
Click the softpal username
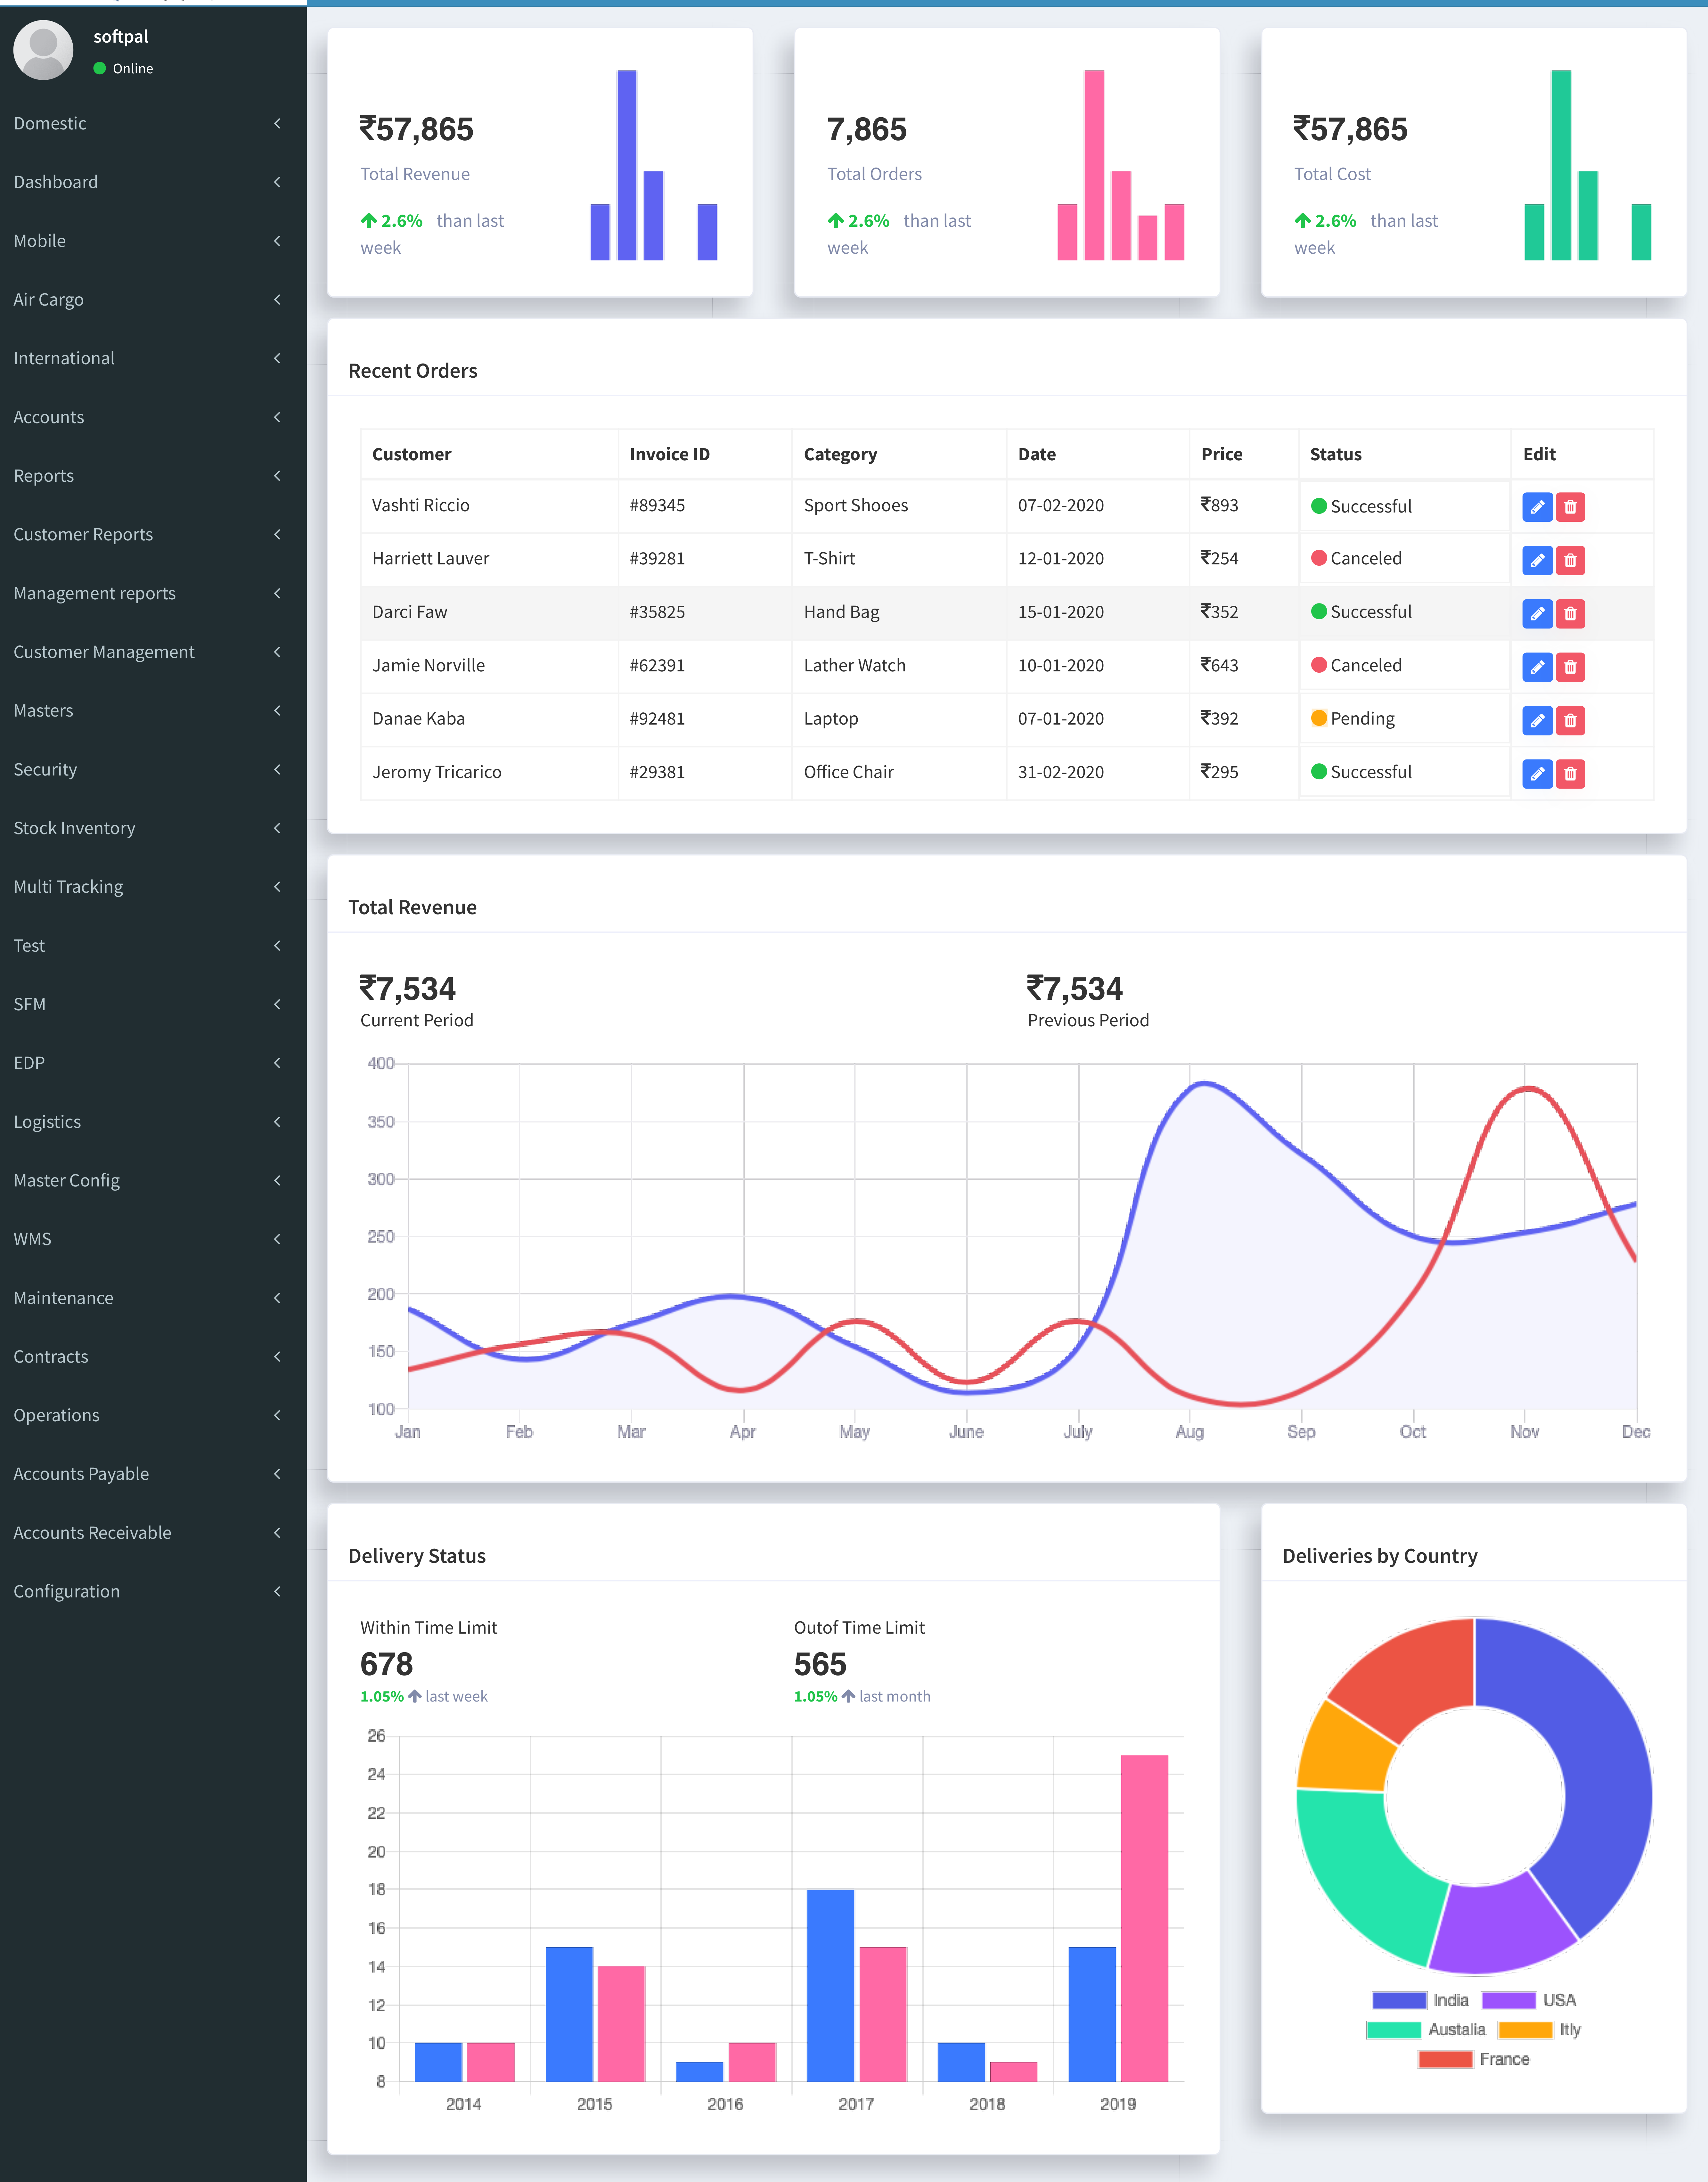(121, 37)
